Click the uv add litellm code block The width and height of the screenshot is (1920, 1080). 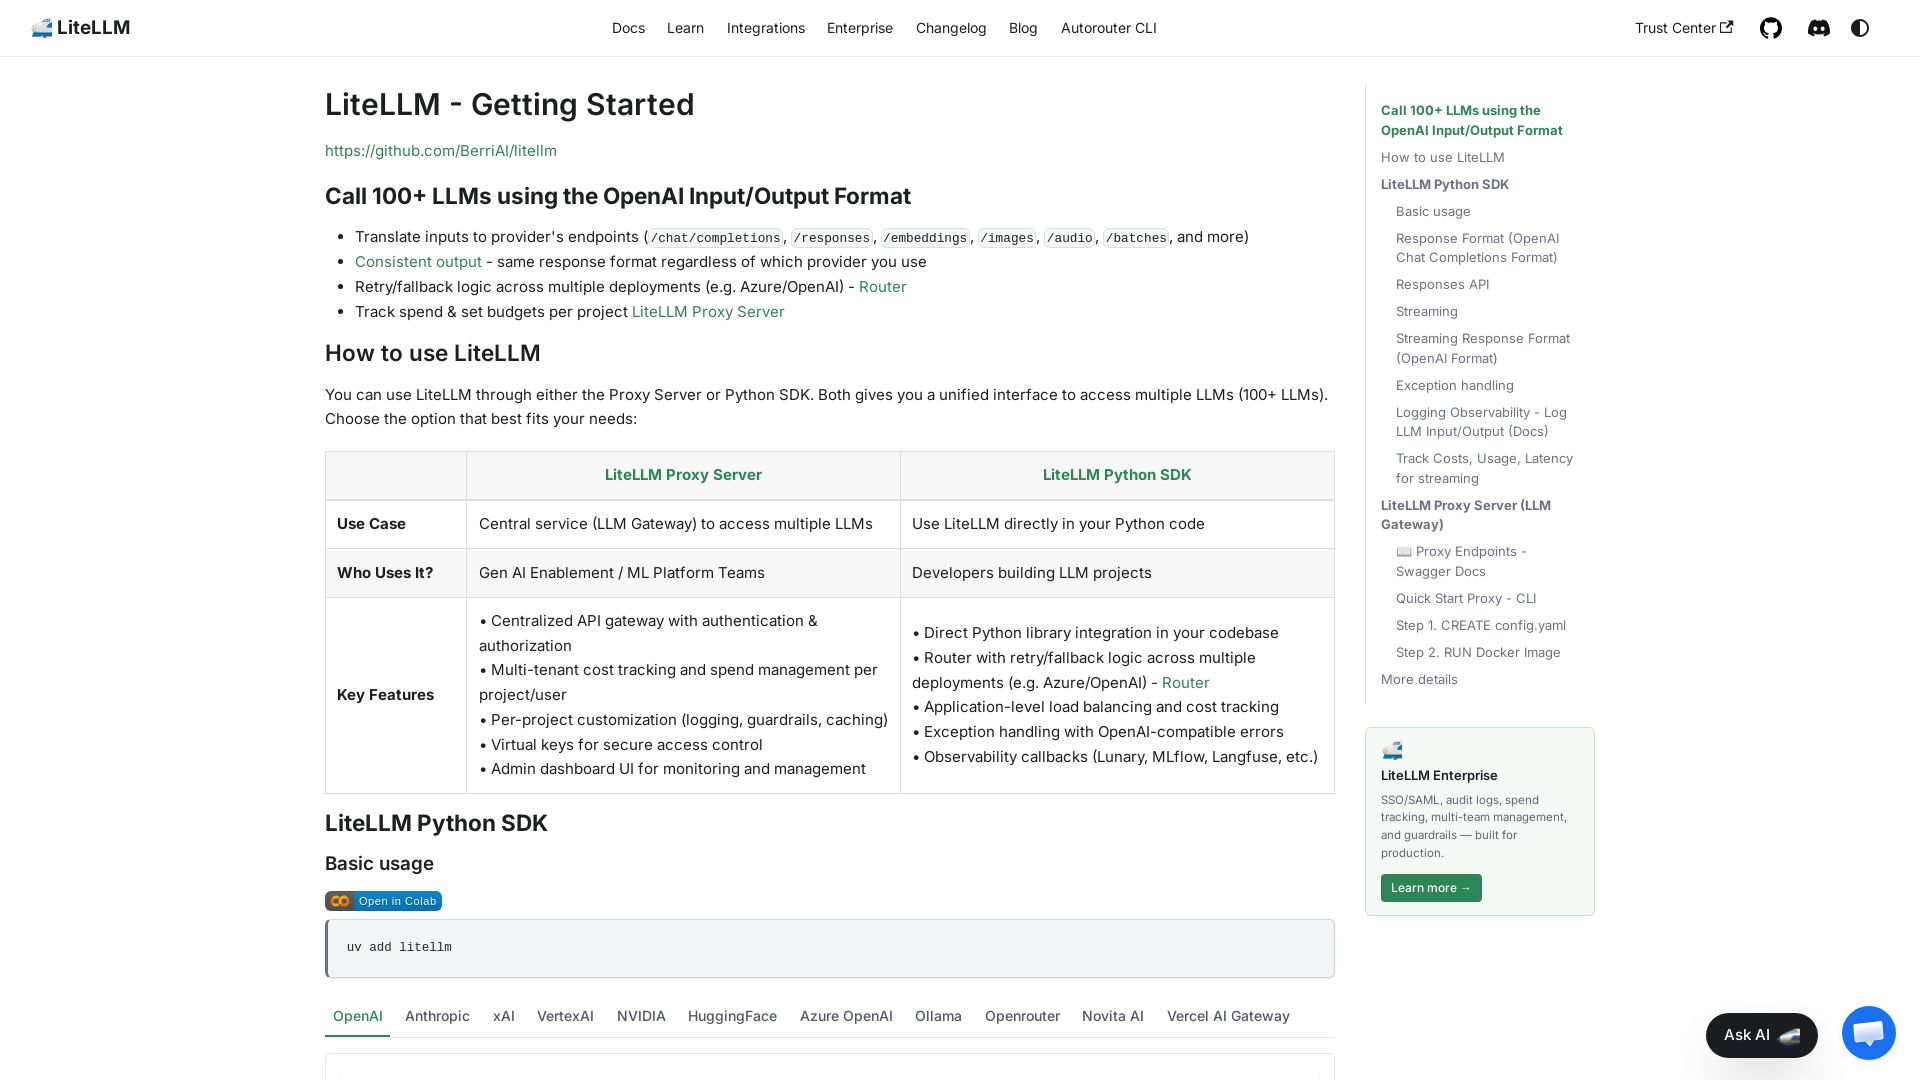pyautogui.click(x=830, y=948)
